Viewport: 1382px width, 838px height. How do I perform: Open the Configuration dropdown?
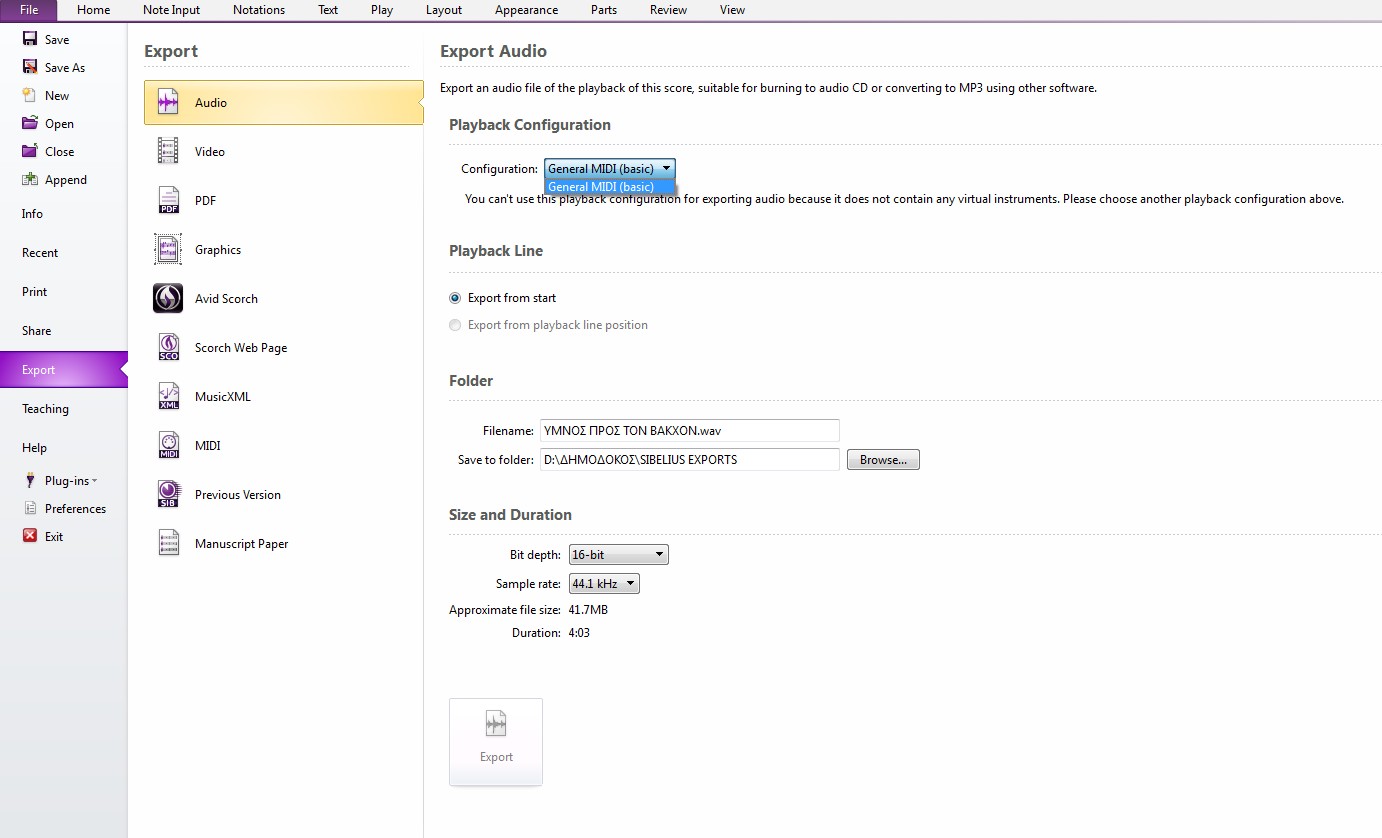pyautogui.click(x=610, y=169)
